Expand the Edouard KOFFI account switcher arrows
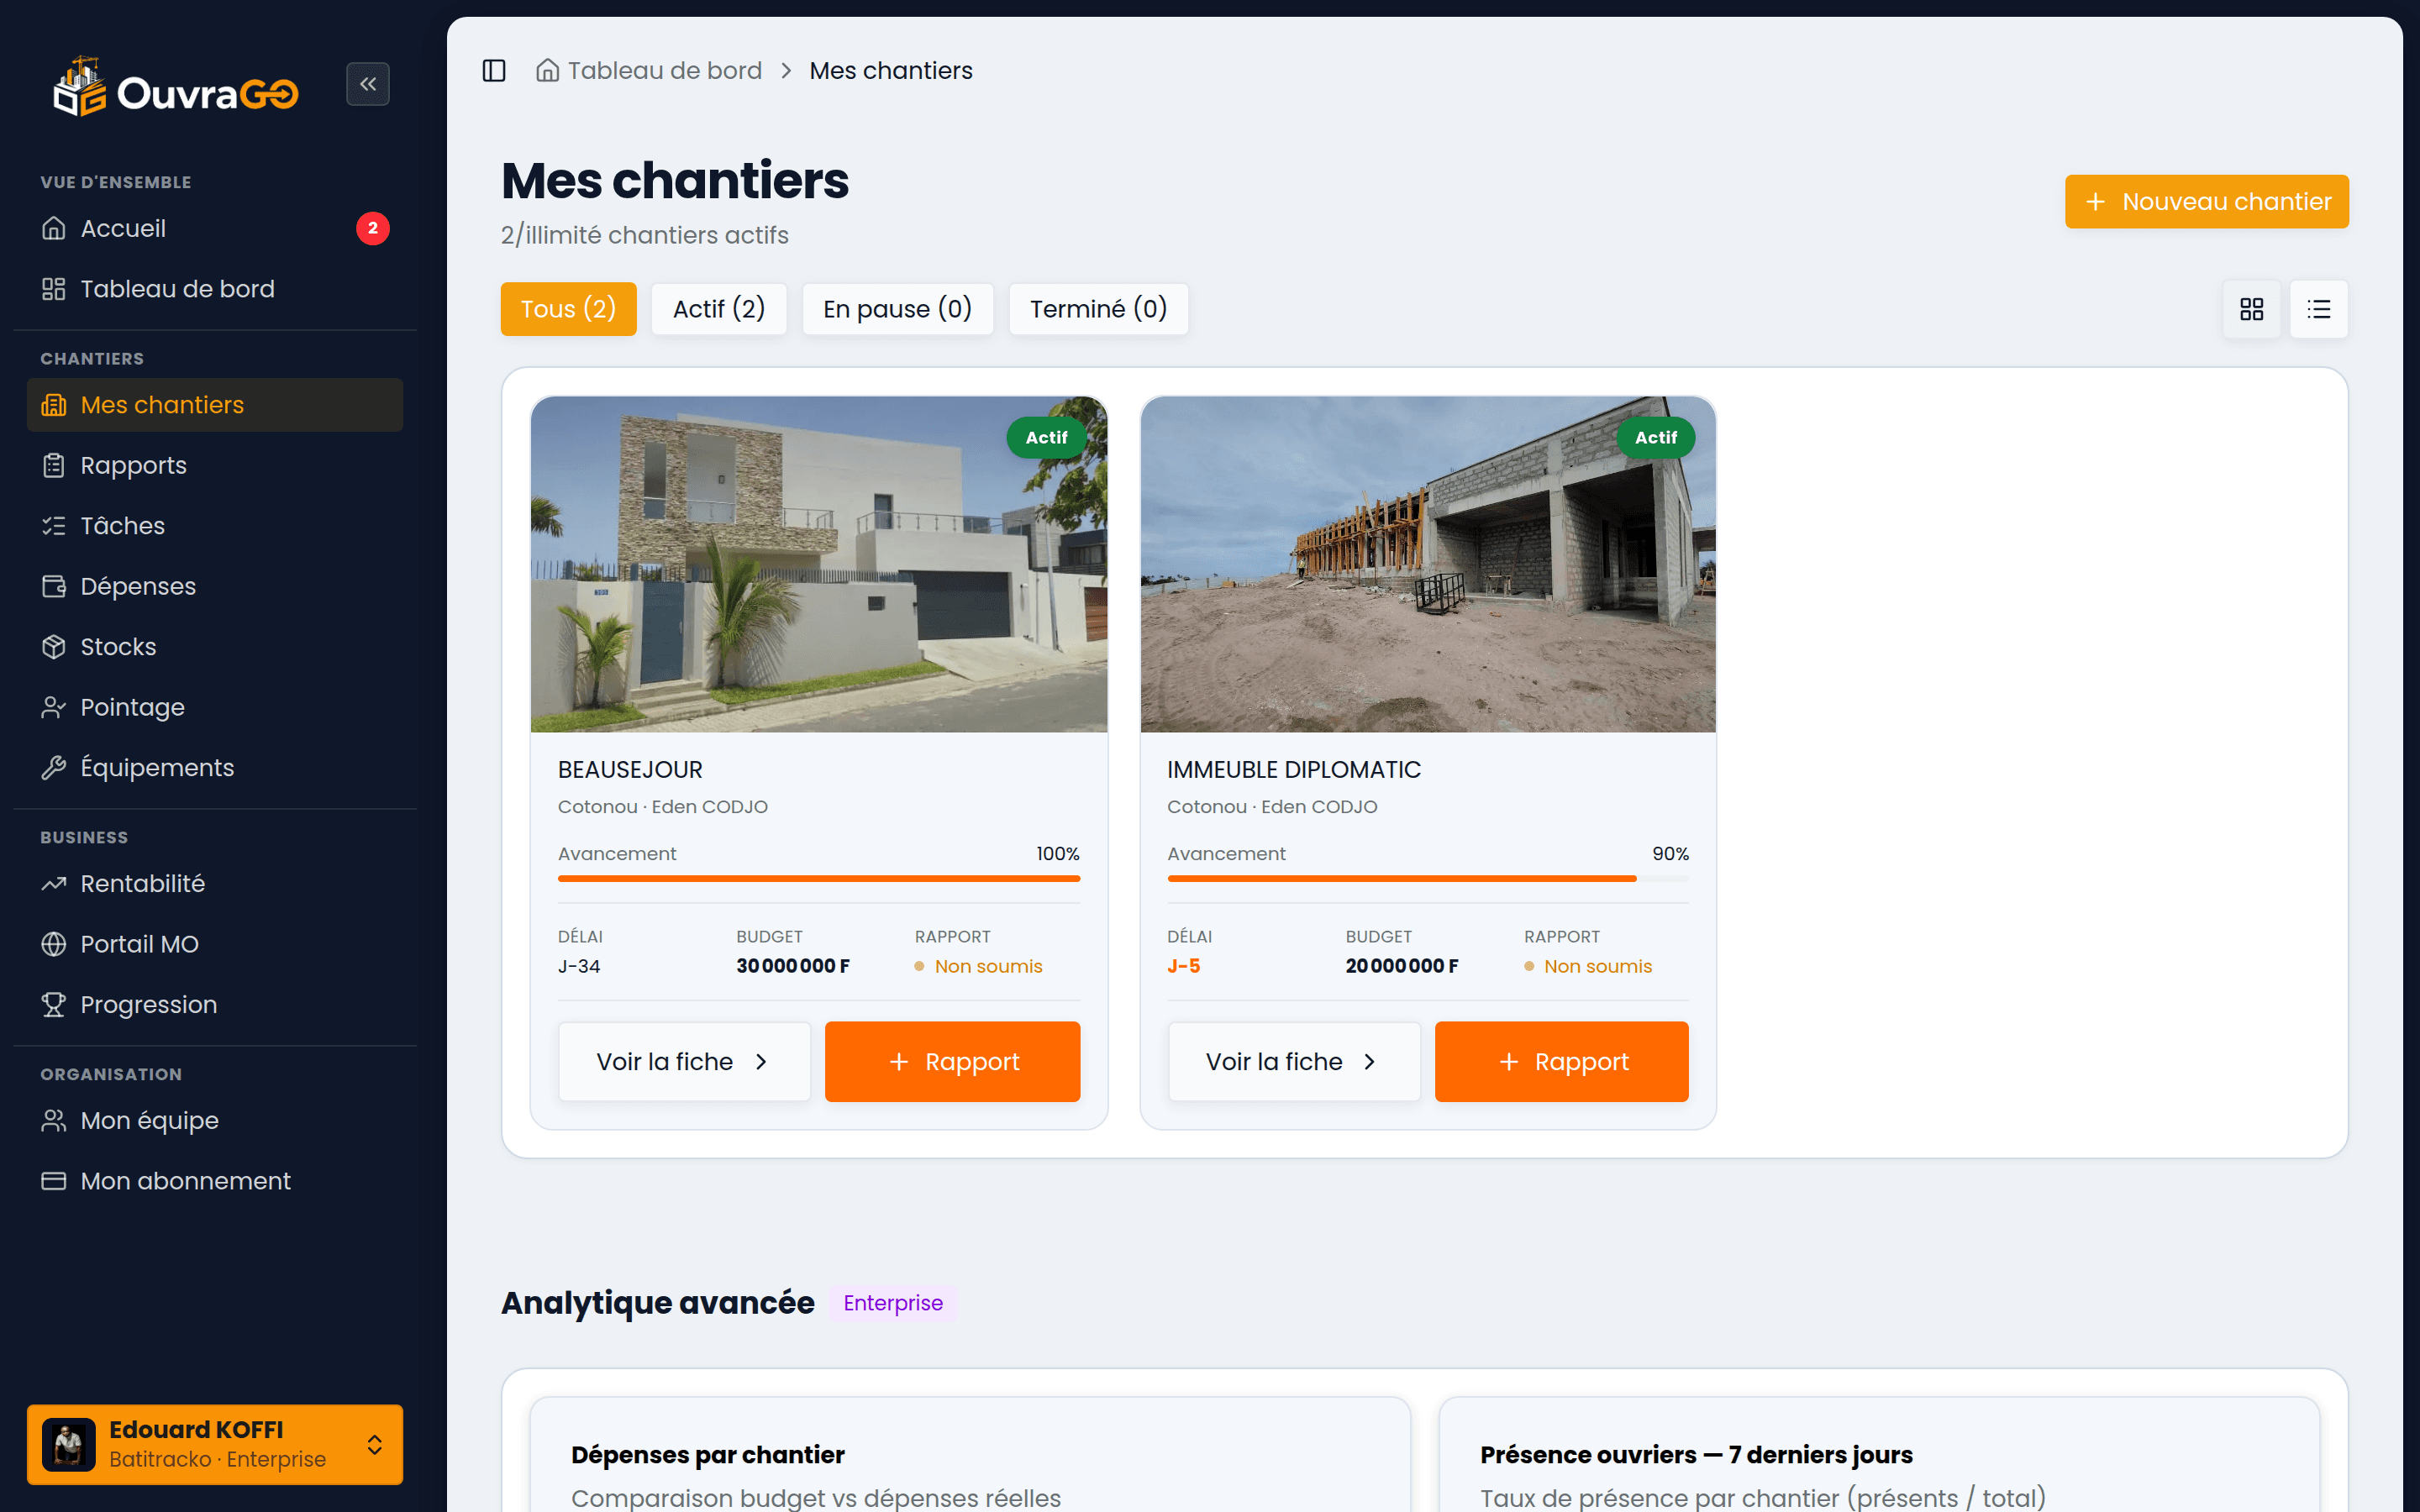This screenshot has width=2420, height=1512. (374, 1444)
